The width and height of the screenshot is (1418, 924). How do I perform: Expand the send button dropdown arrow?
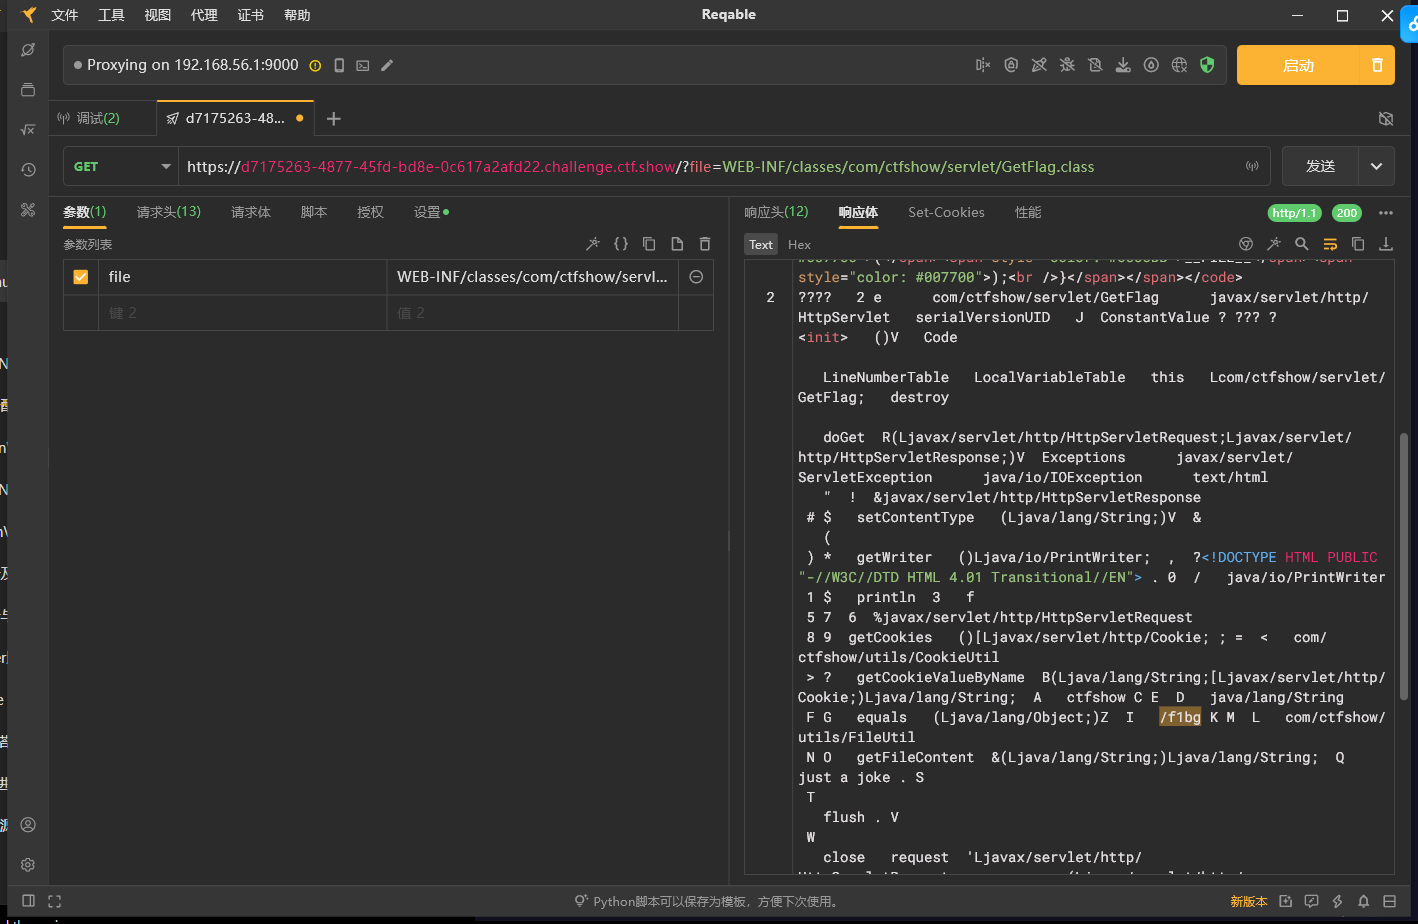(1376, 166)
